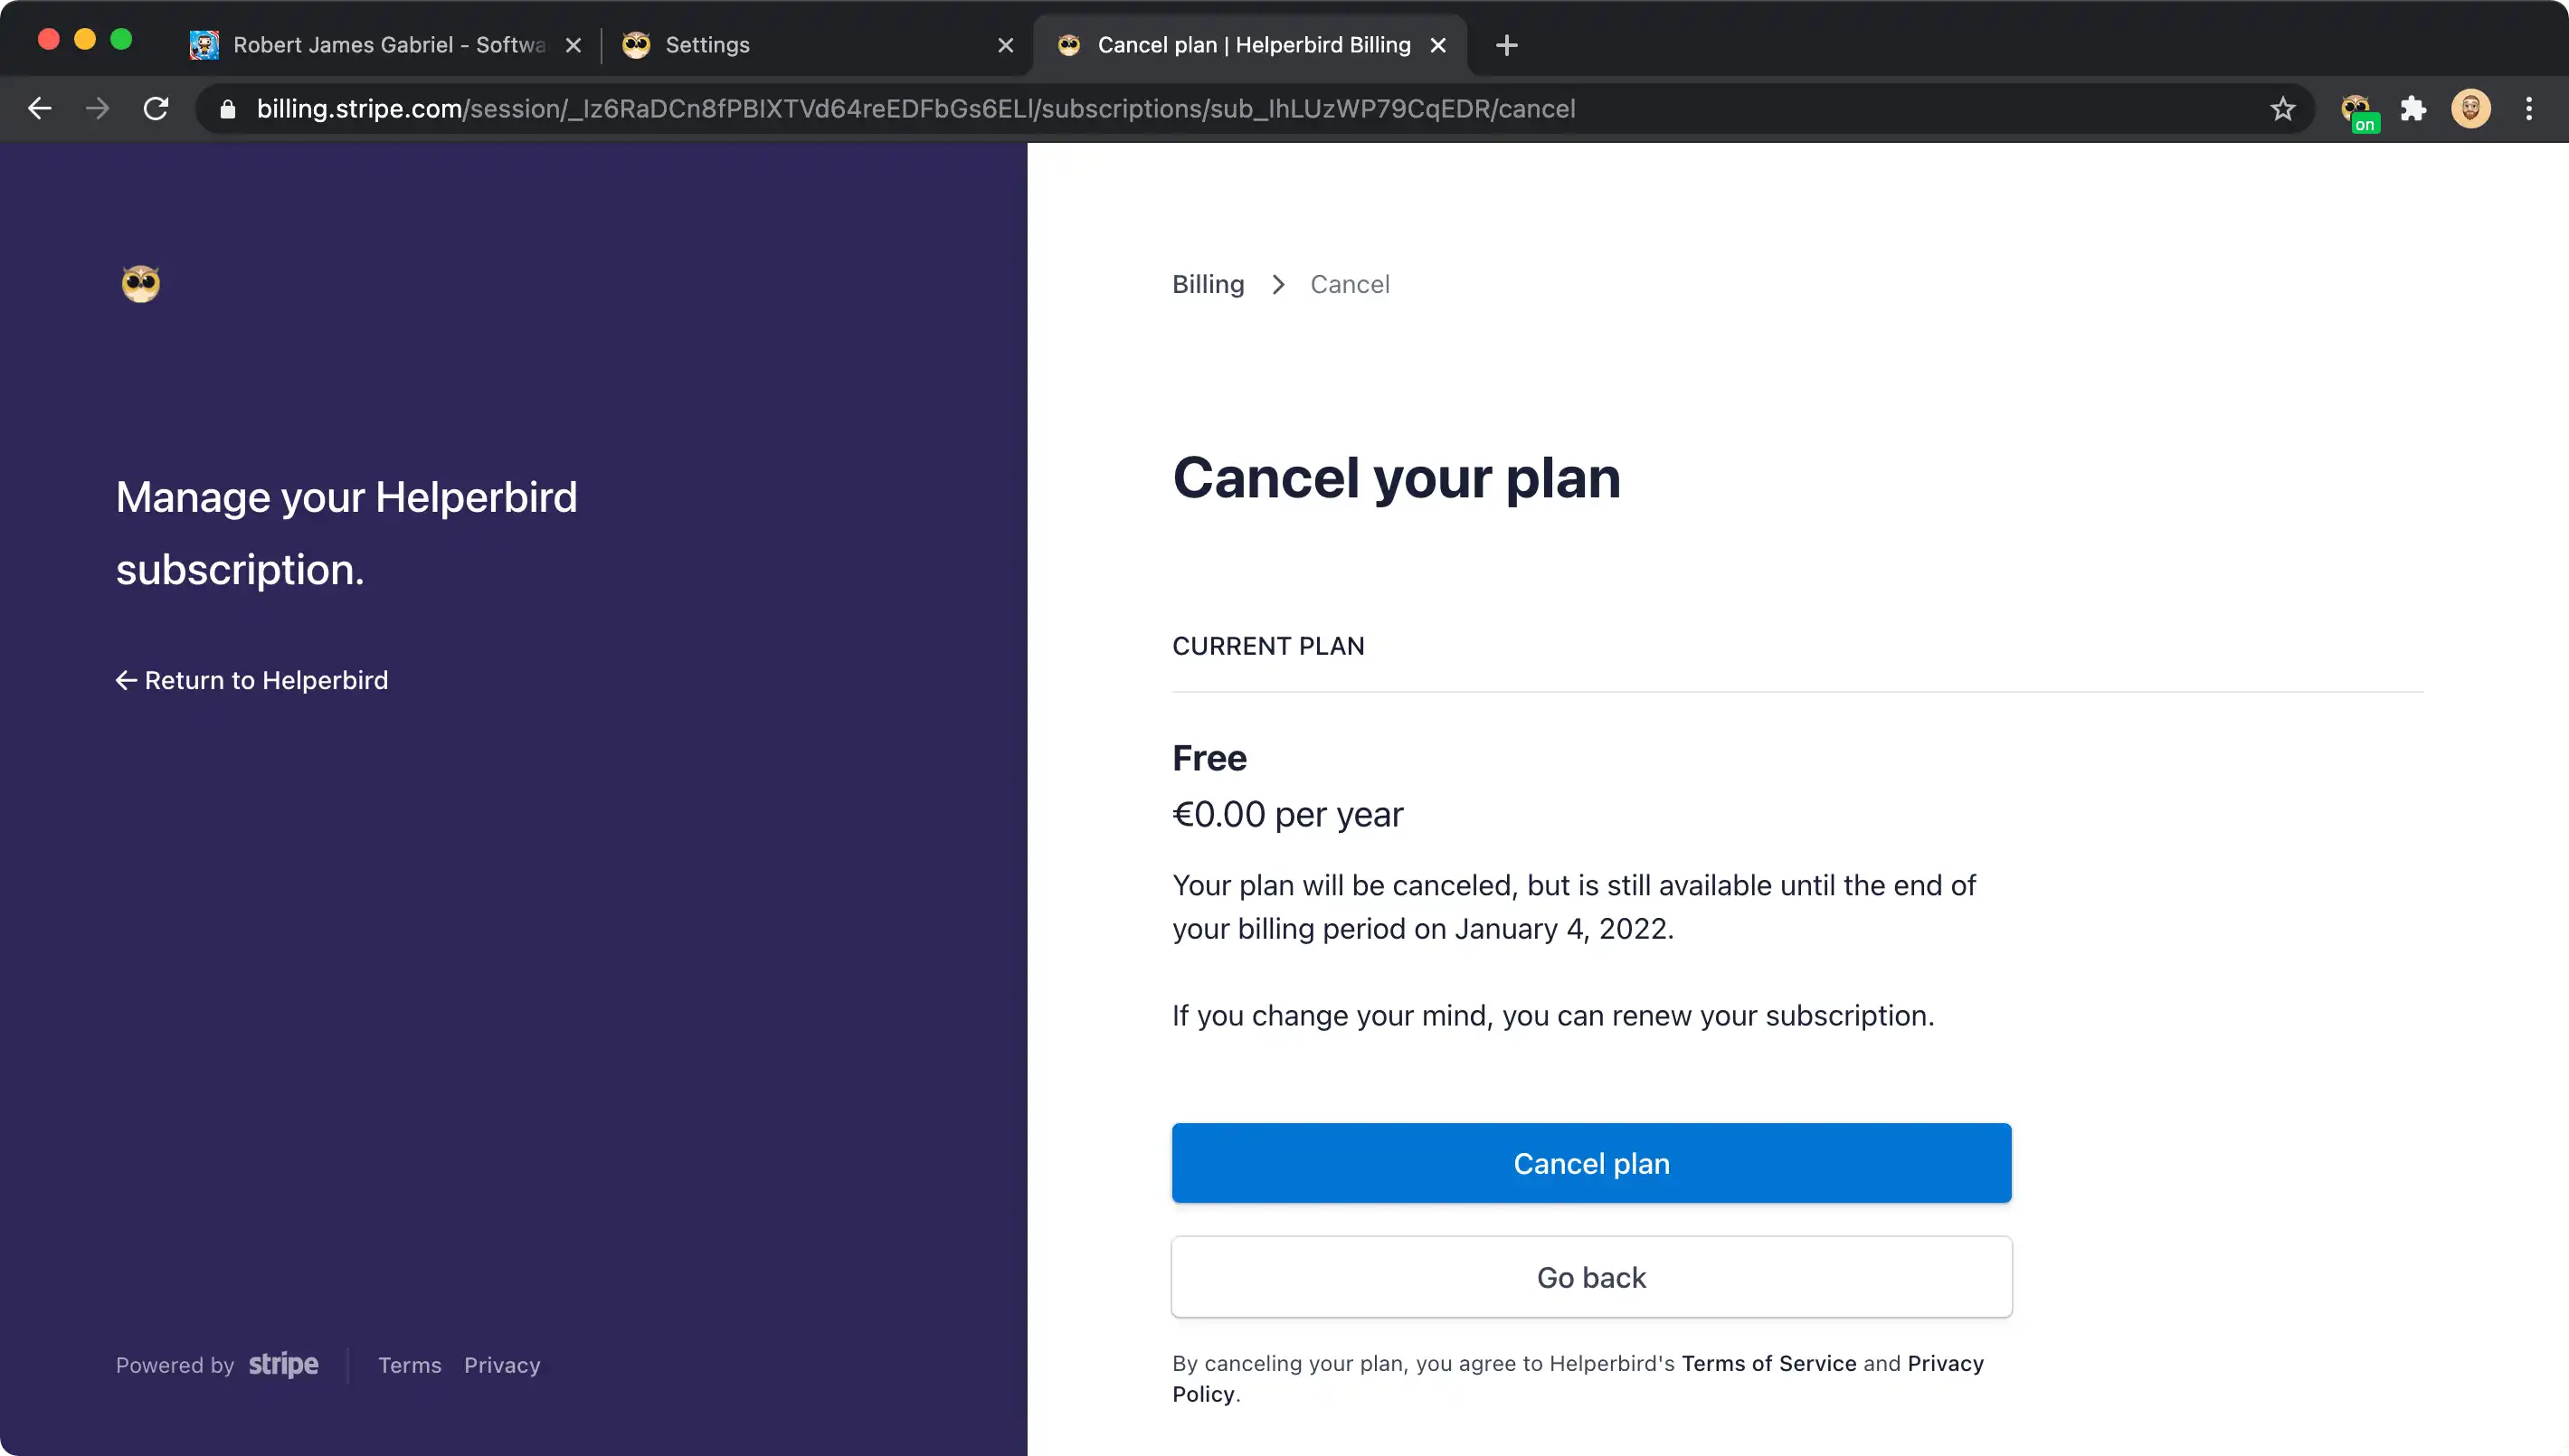Go back using browser back arrow

click(x=40, y=108)
